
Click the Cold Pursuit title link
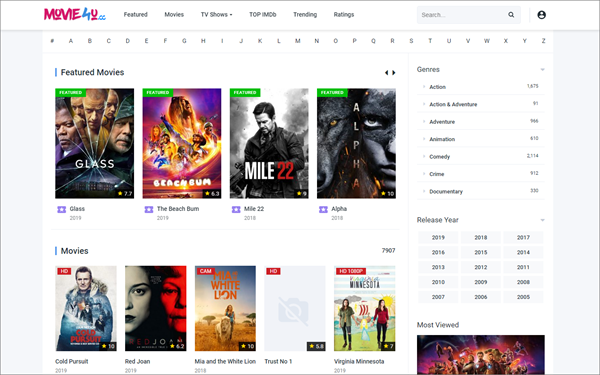(x=72, y=361)
